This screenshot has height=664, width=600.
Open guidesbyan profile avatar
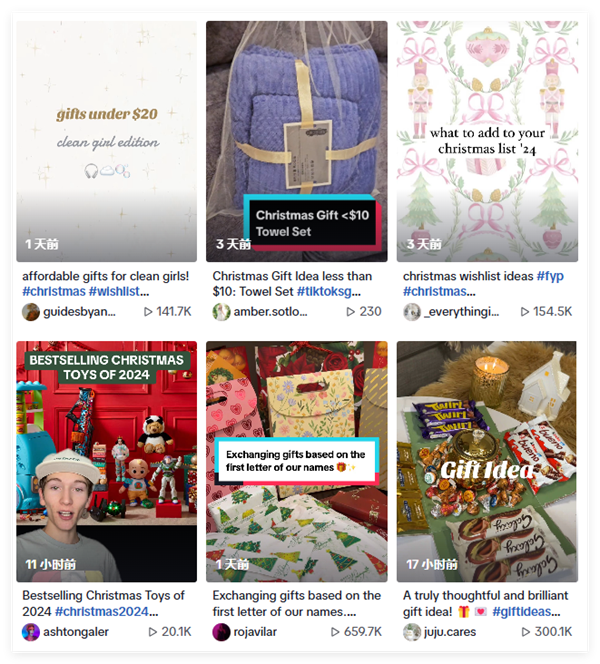(x=30, y=312)
